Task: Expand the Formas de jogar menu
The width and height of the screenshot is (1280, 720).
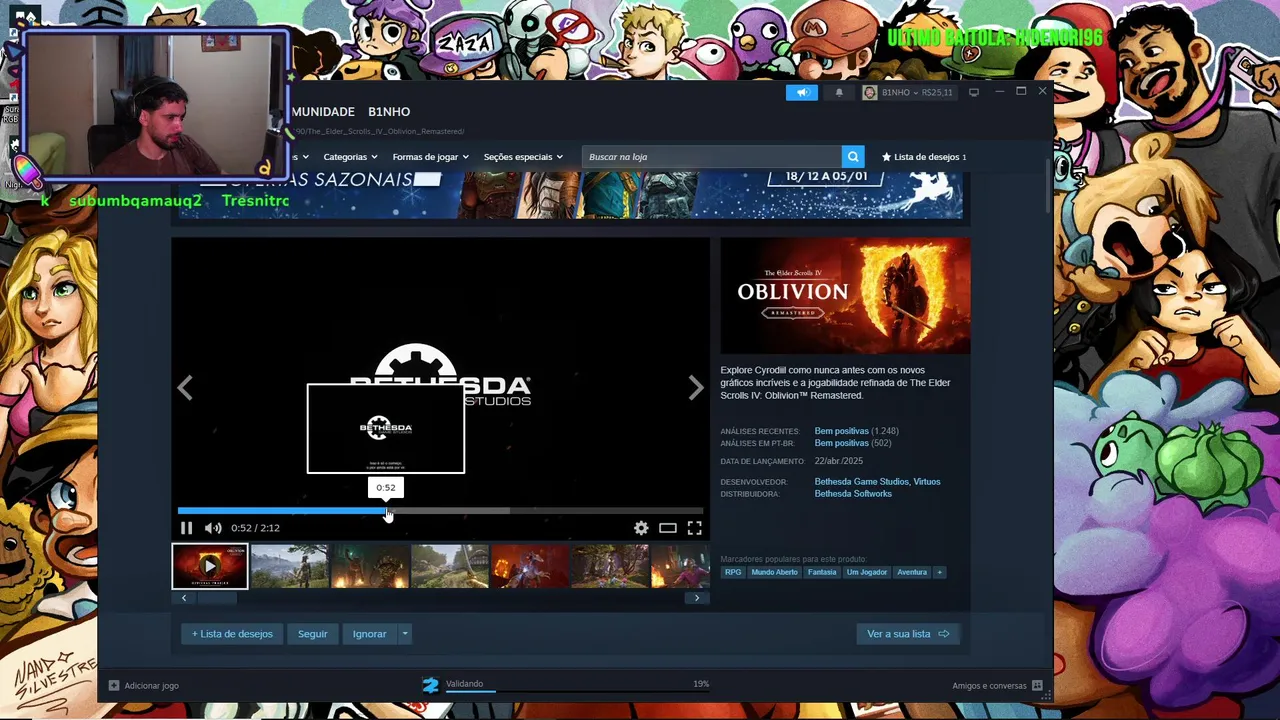Action: pyautogui.click(x=430, y=157)
